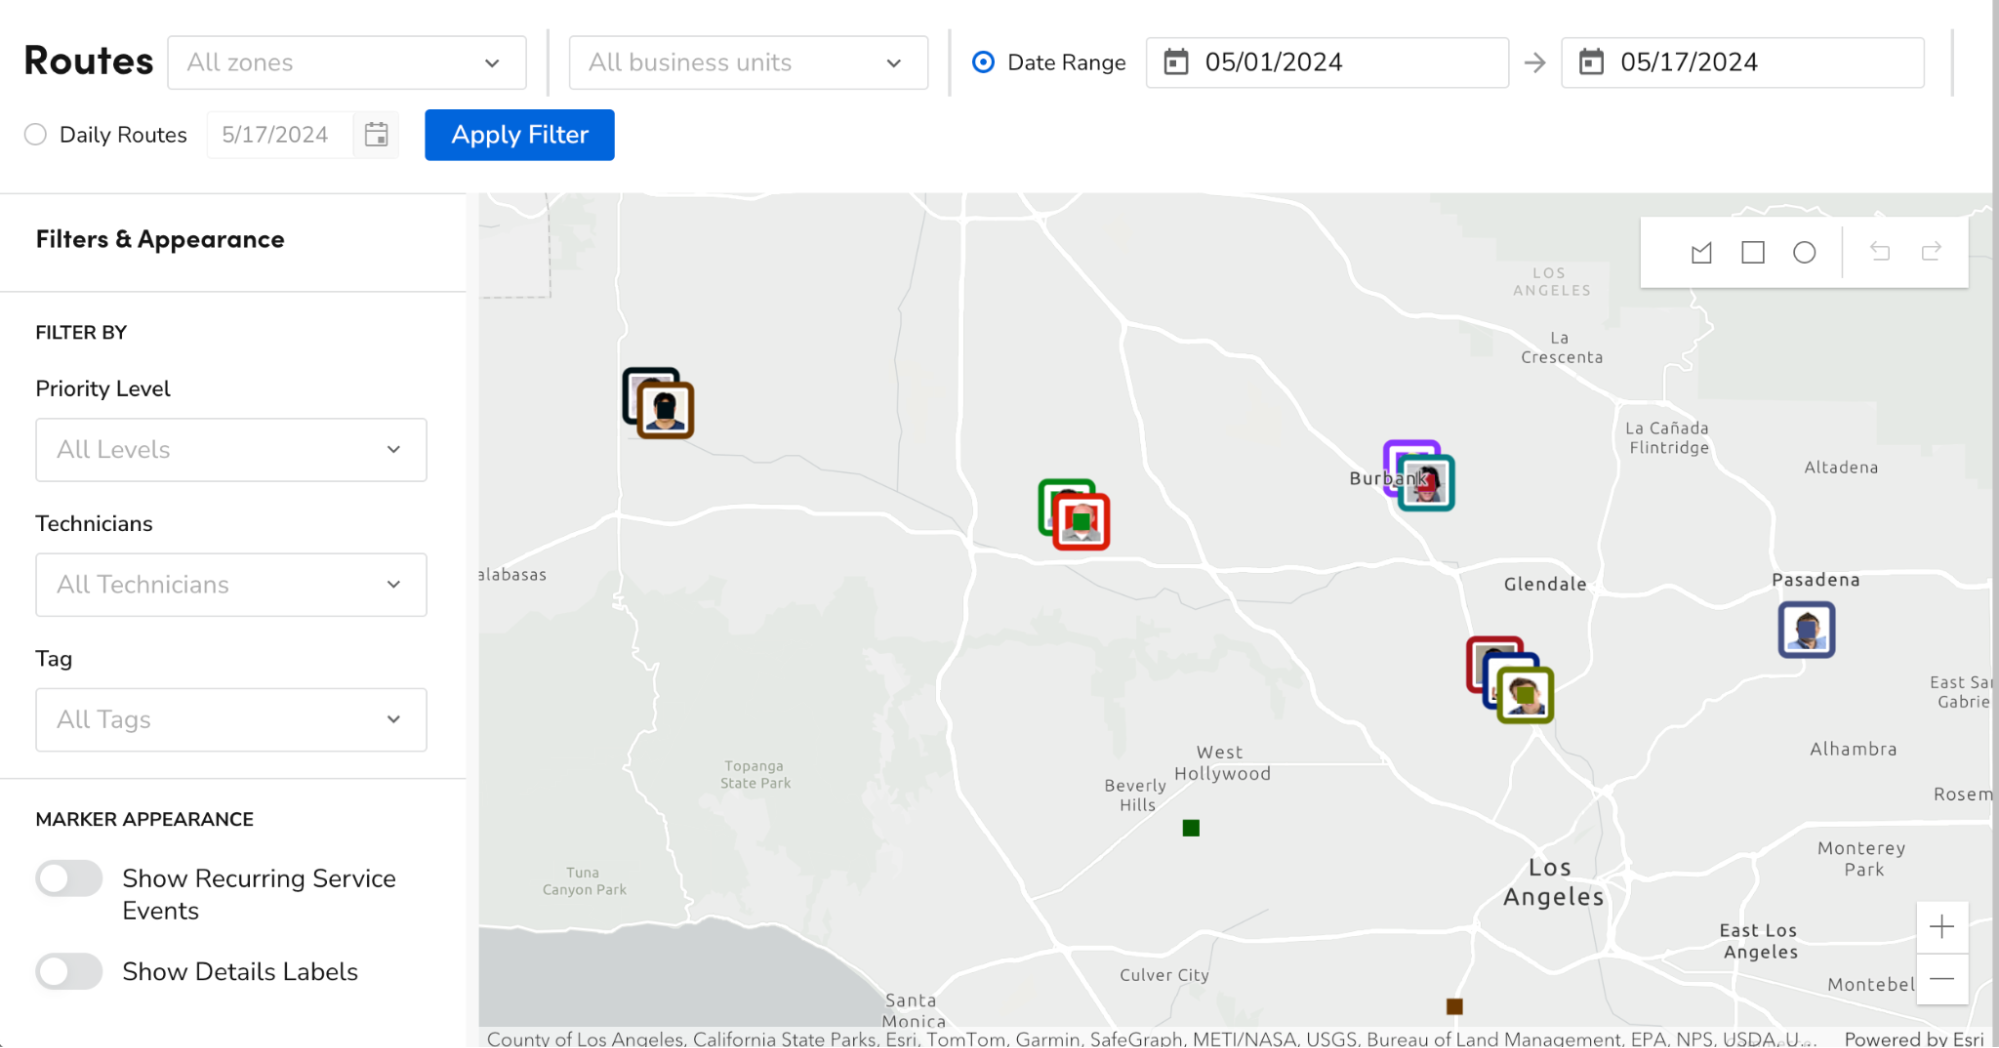This screenshot has height=1048, width=1999.
Task: Click the FILTER BY section label
Action: (x=81, y=333)
